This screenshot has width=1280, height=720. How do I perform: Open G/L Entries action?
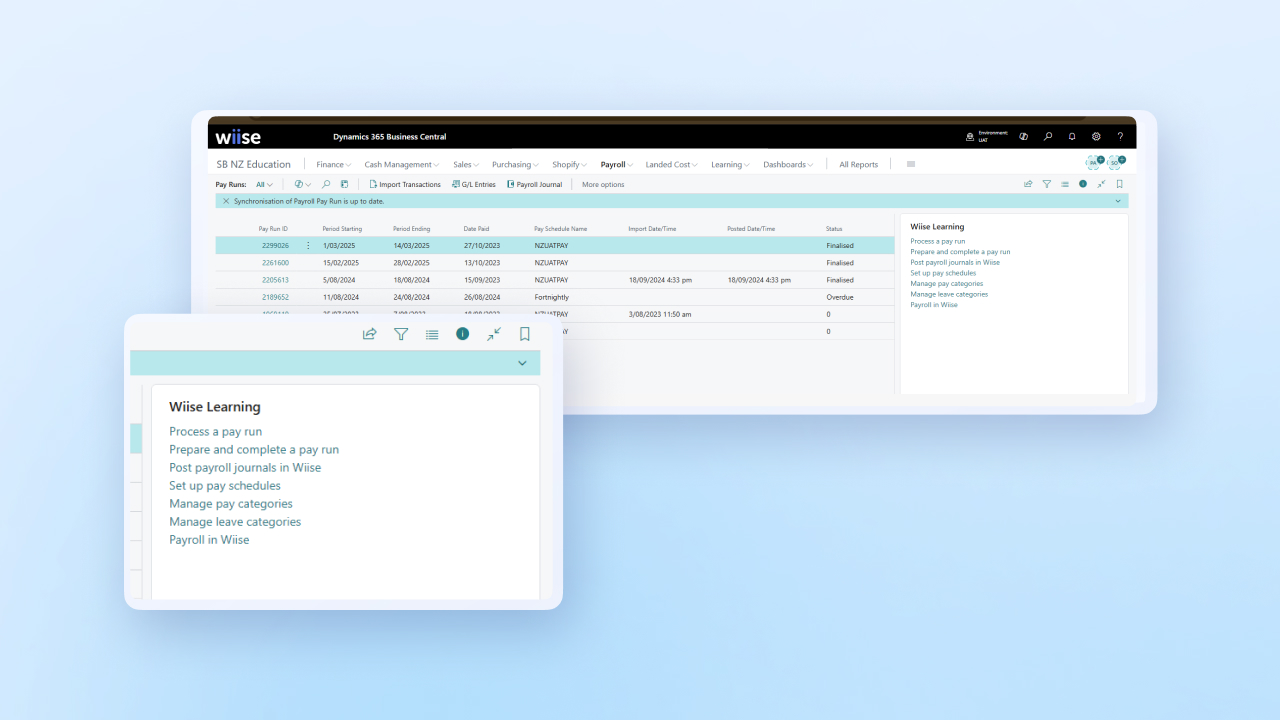[474, 184]
